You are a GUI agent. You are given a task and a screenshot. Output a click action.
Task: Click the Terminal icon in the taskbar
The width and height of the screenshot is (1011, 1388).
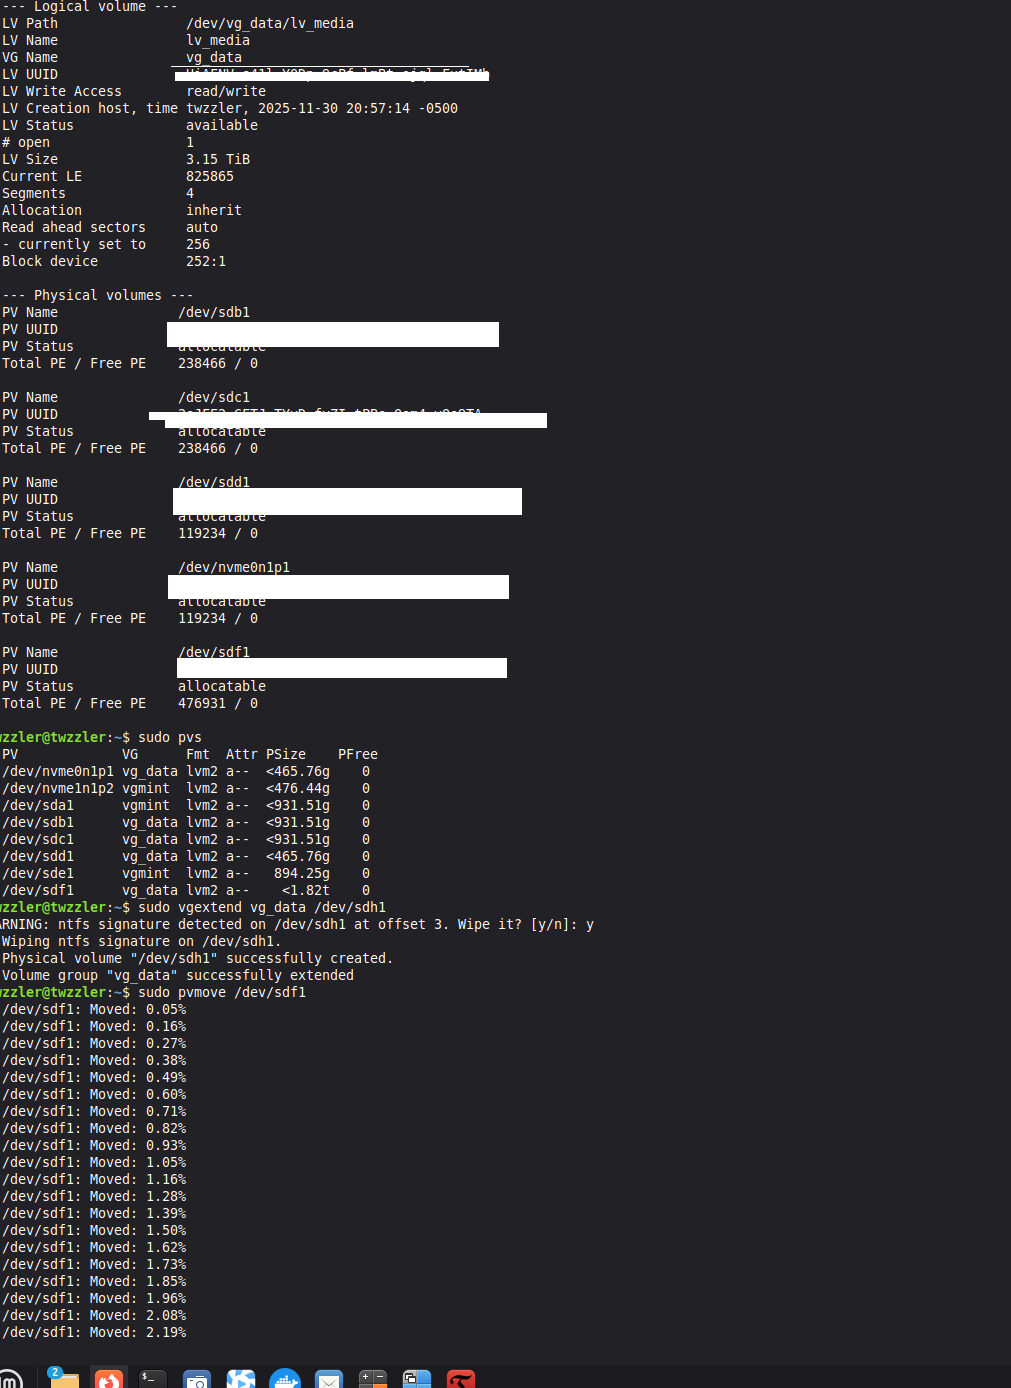[x=152, y=1379]
